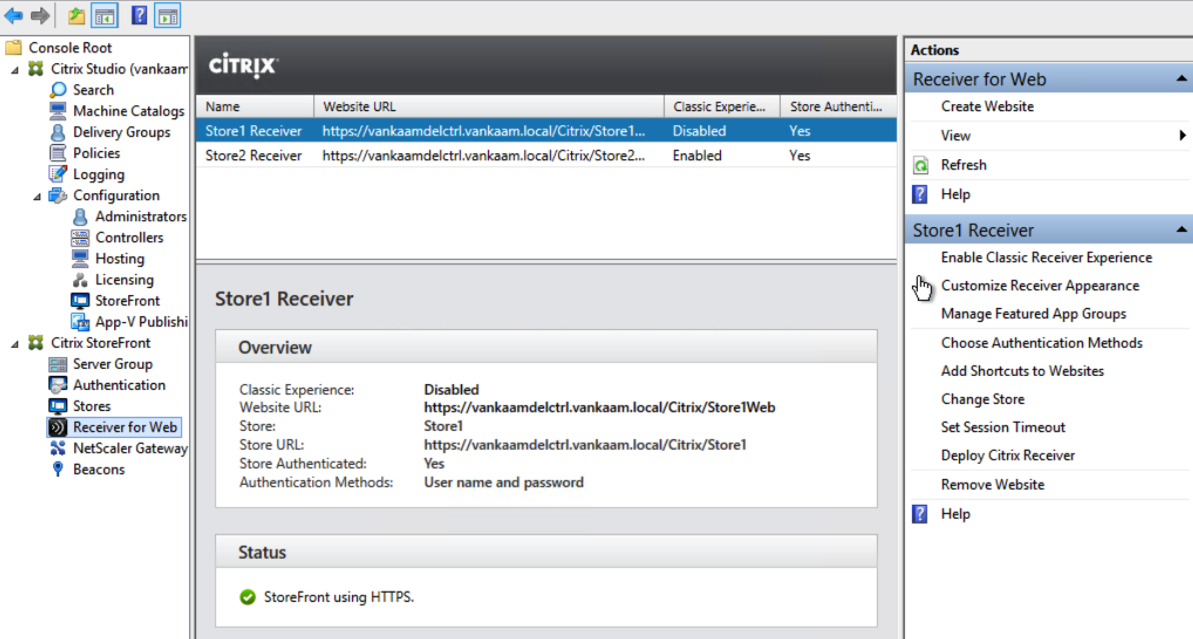Image resolution: width=1193 pixels, height=639 pixels.
Task: Click Deploy Citrix Receiver
Action: pyautogui.click(x=1007, y=456)
